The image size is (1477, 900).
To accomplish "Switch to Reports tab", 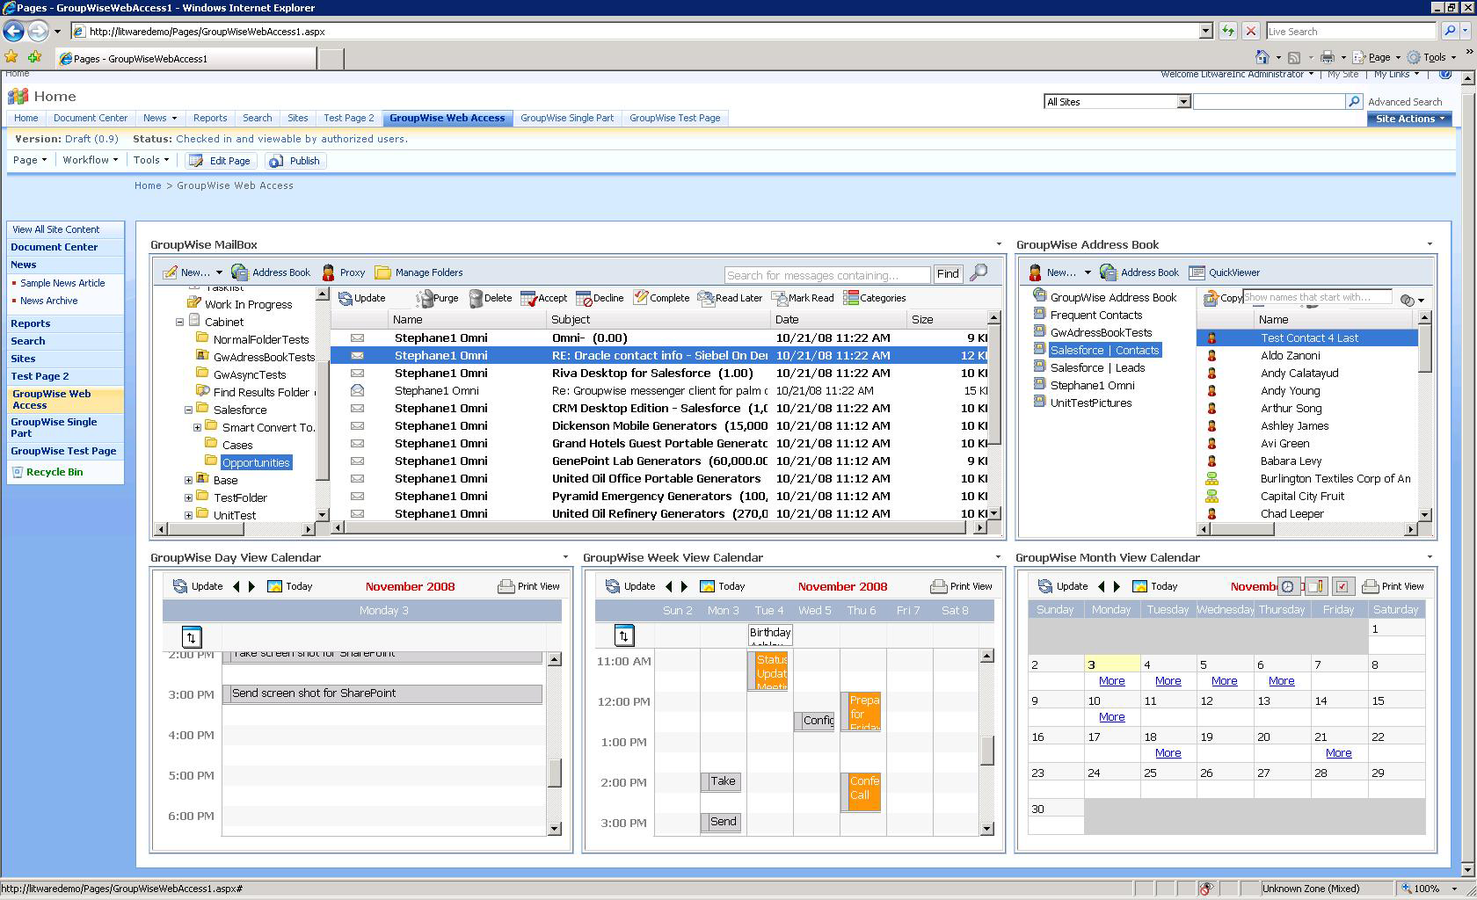I will [210, 118].
